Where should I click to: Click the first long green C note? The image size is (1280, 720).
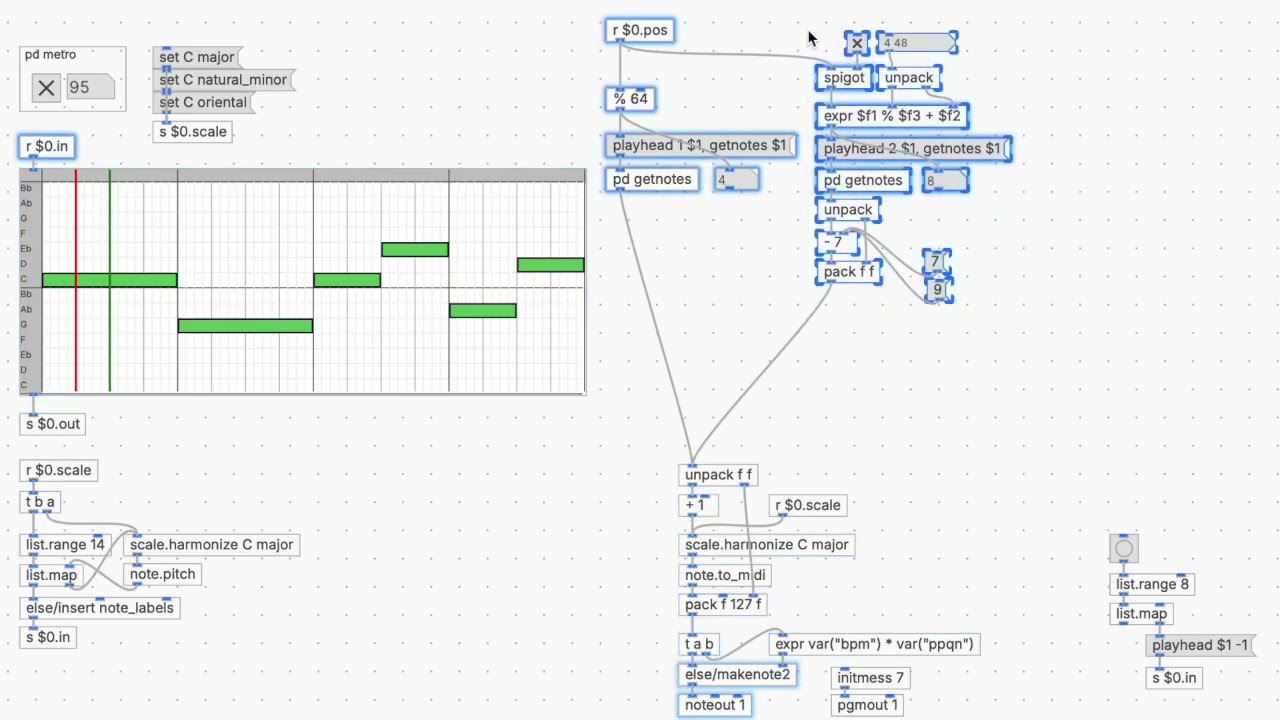[110, 280]
